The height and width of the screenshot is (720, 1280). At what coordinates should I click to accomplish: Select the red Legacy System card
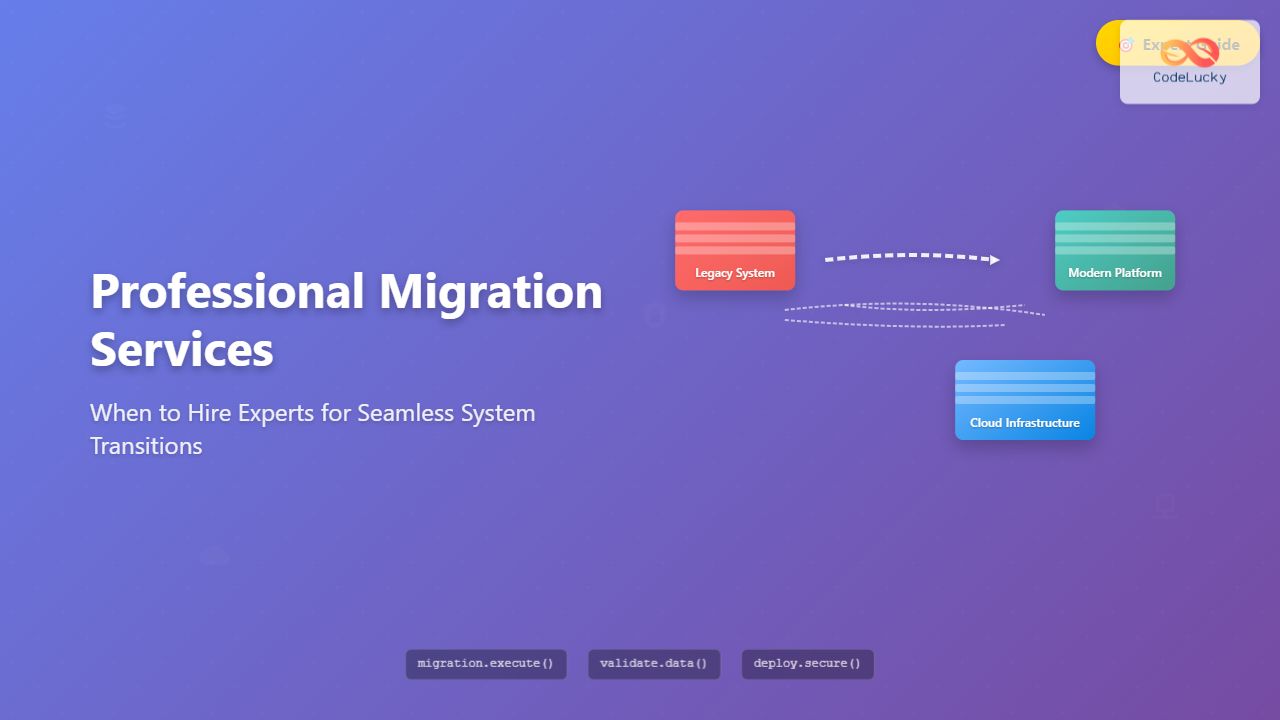coord(735,250)
